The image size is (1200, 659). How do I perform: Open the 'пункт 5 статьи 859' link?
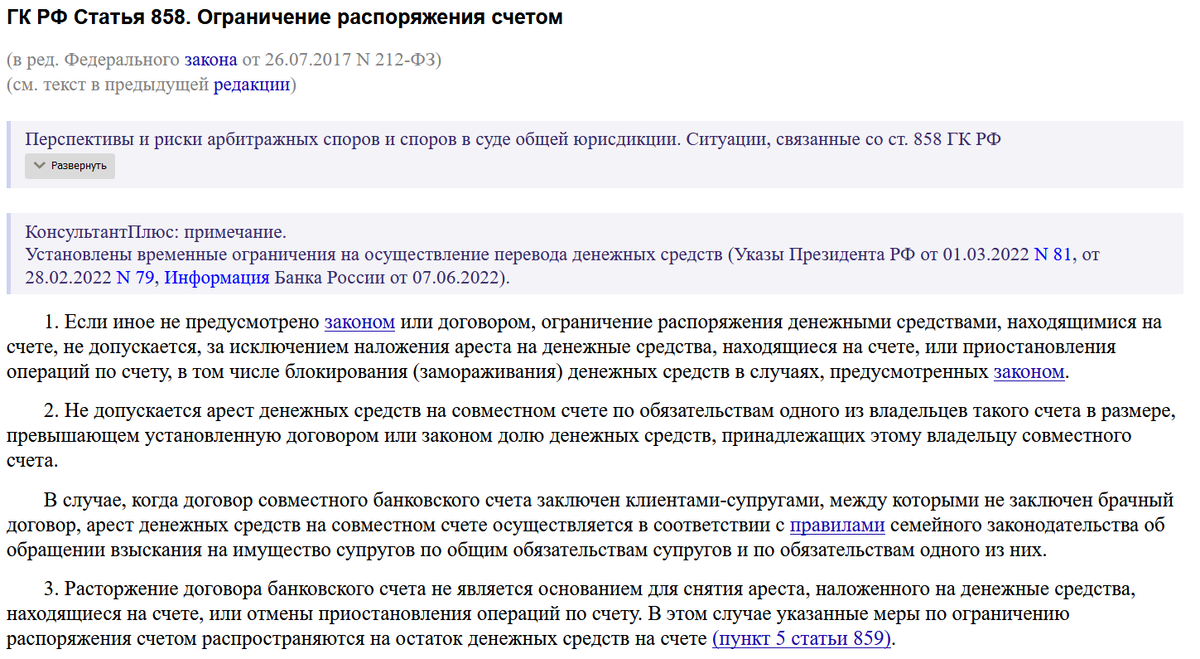coord(802,638)
